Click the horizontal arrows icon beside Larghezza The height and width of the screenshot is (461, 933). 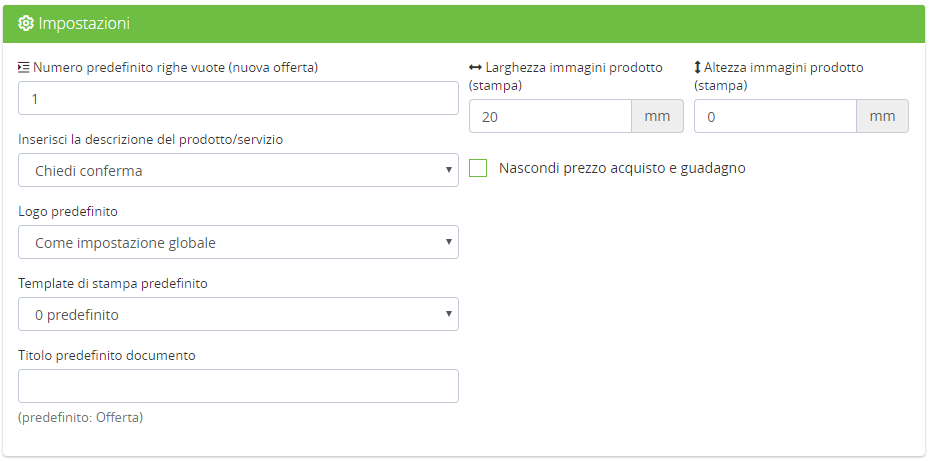pos(475,68)
